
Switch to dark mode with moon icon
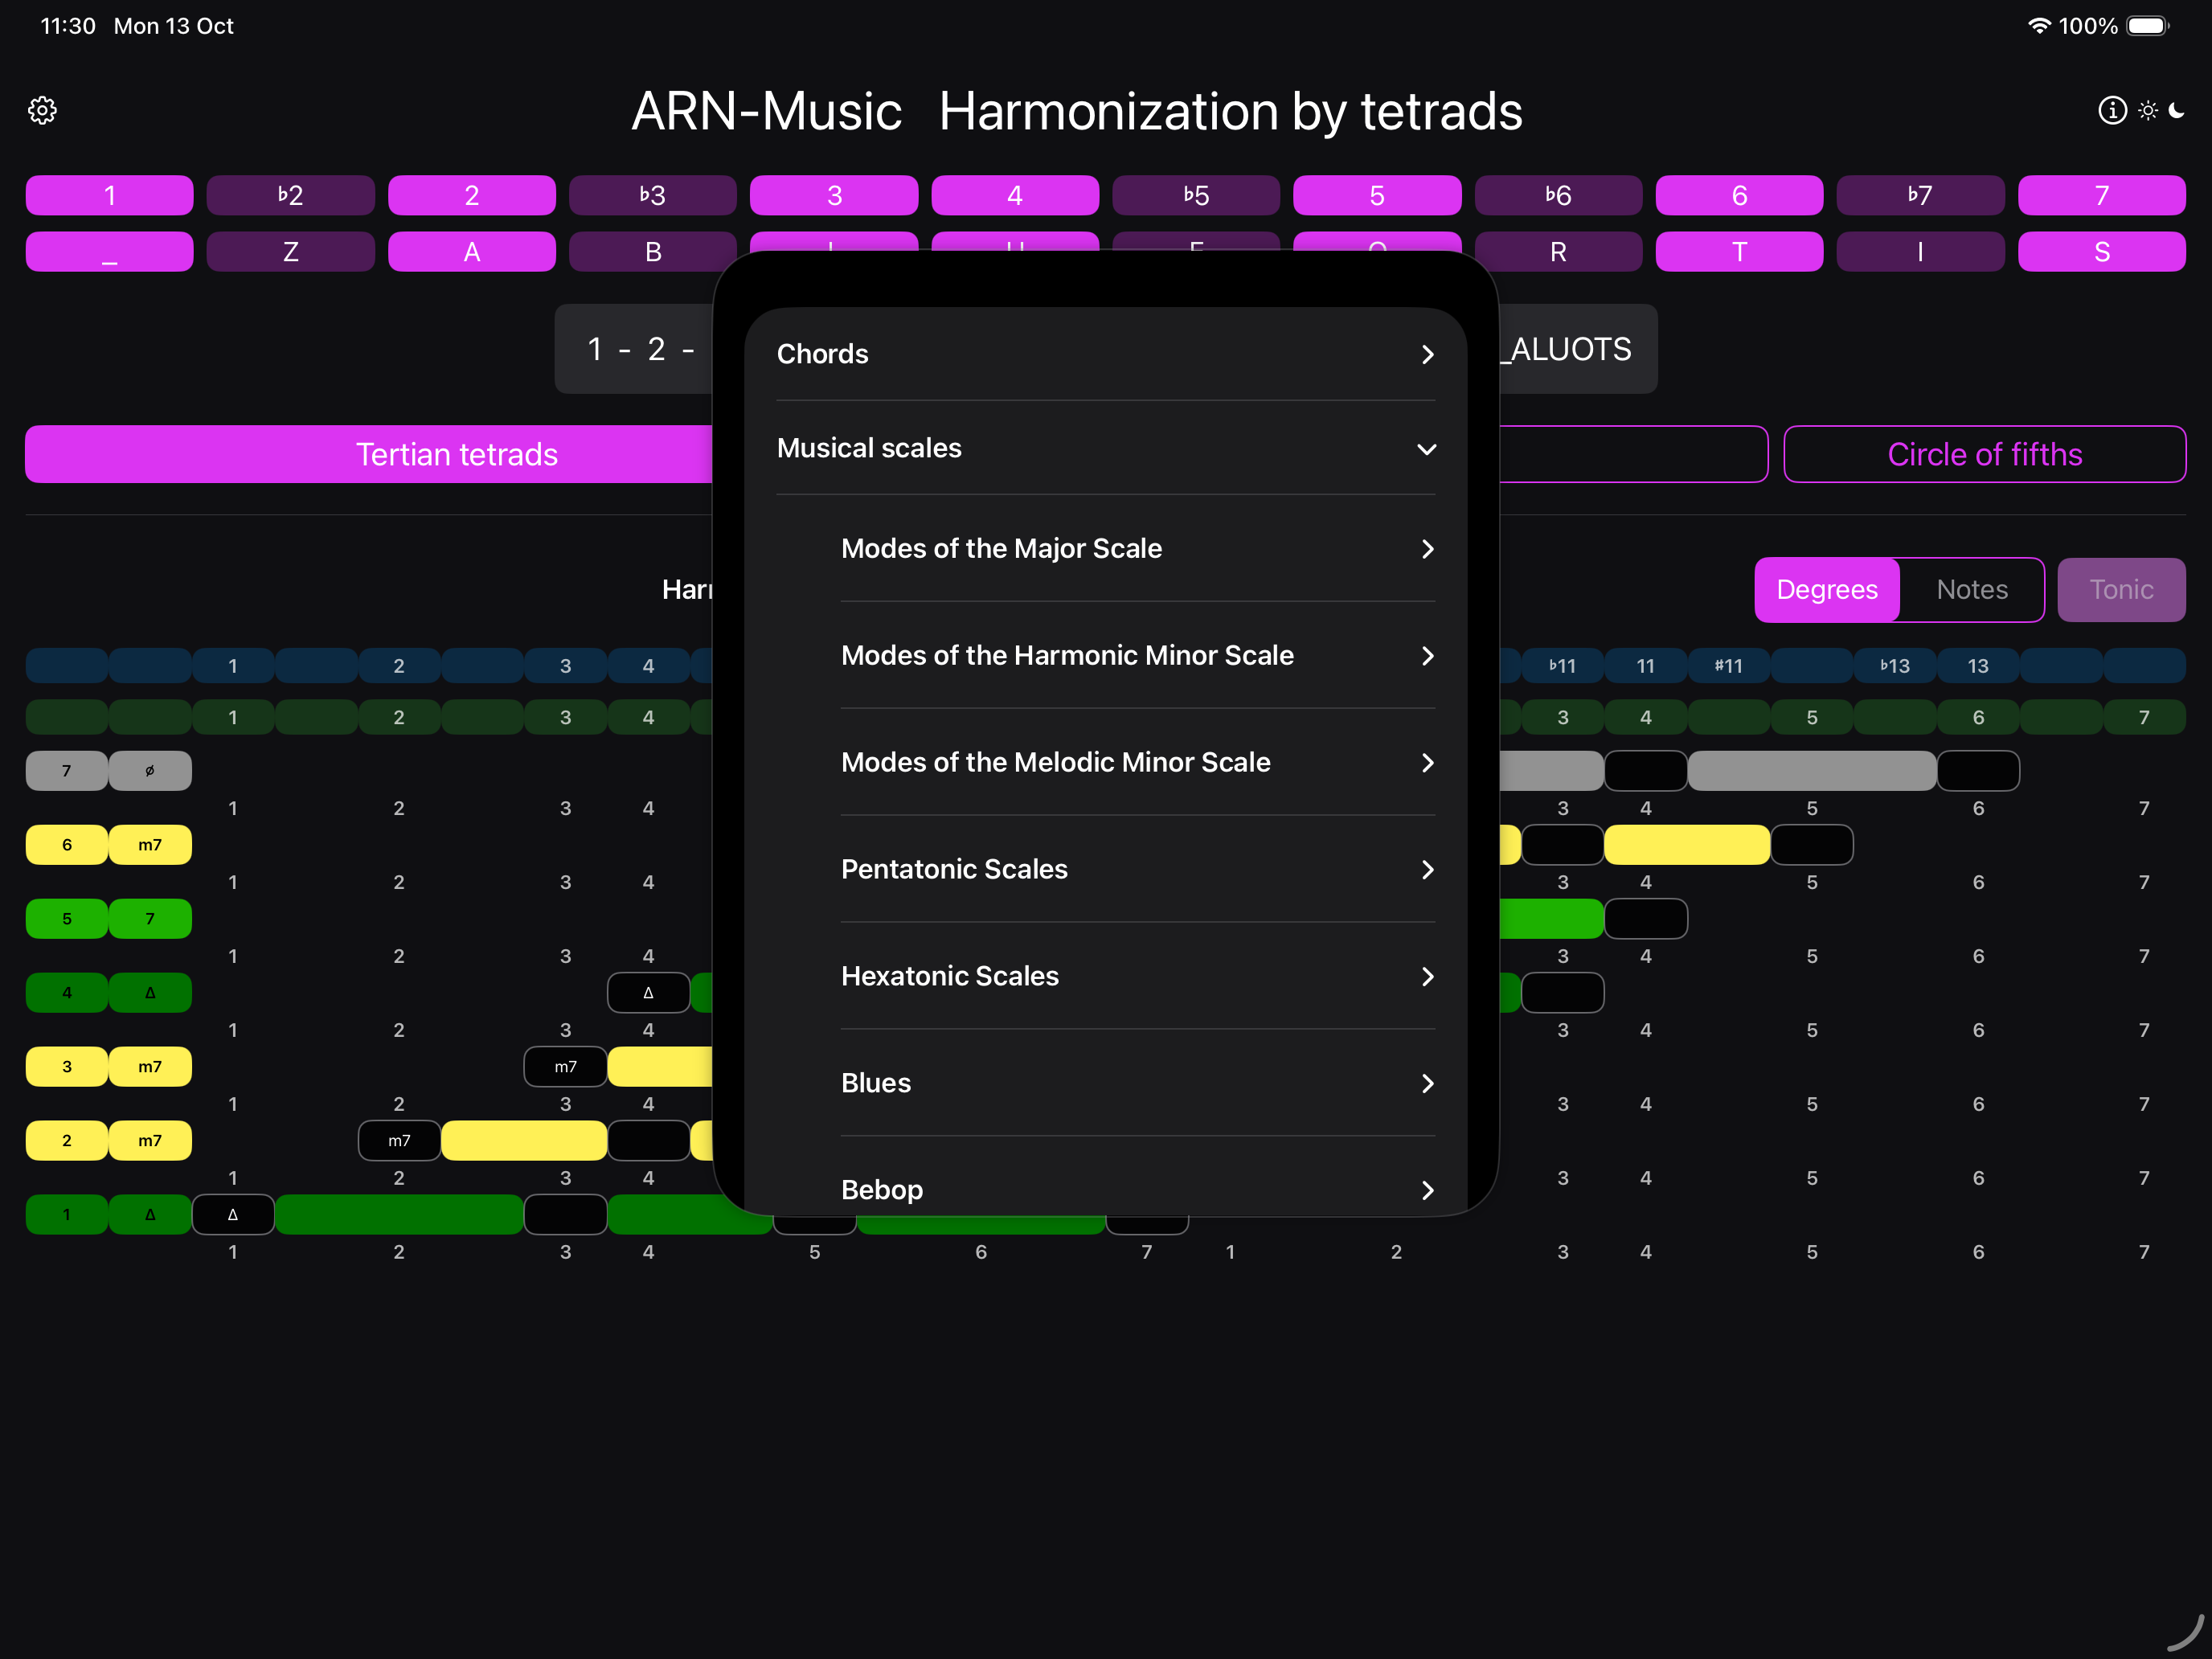2176,110
